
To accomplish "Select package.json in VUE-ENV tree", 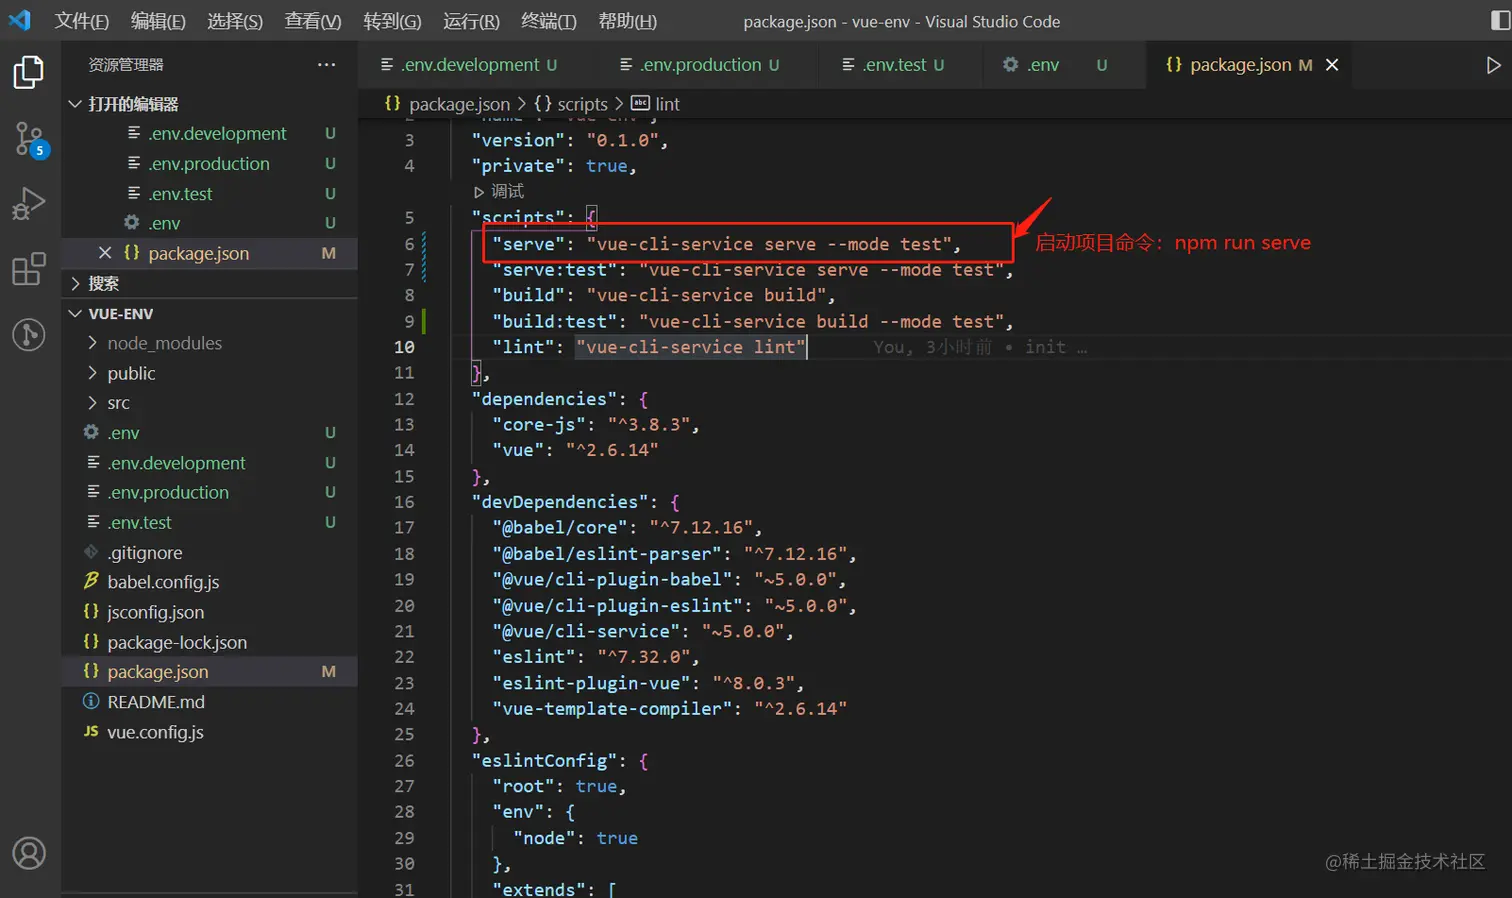I will 210,672.
